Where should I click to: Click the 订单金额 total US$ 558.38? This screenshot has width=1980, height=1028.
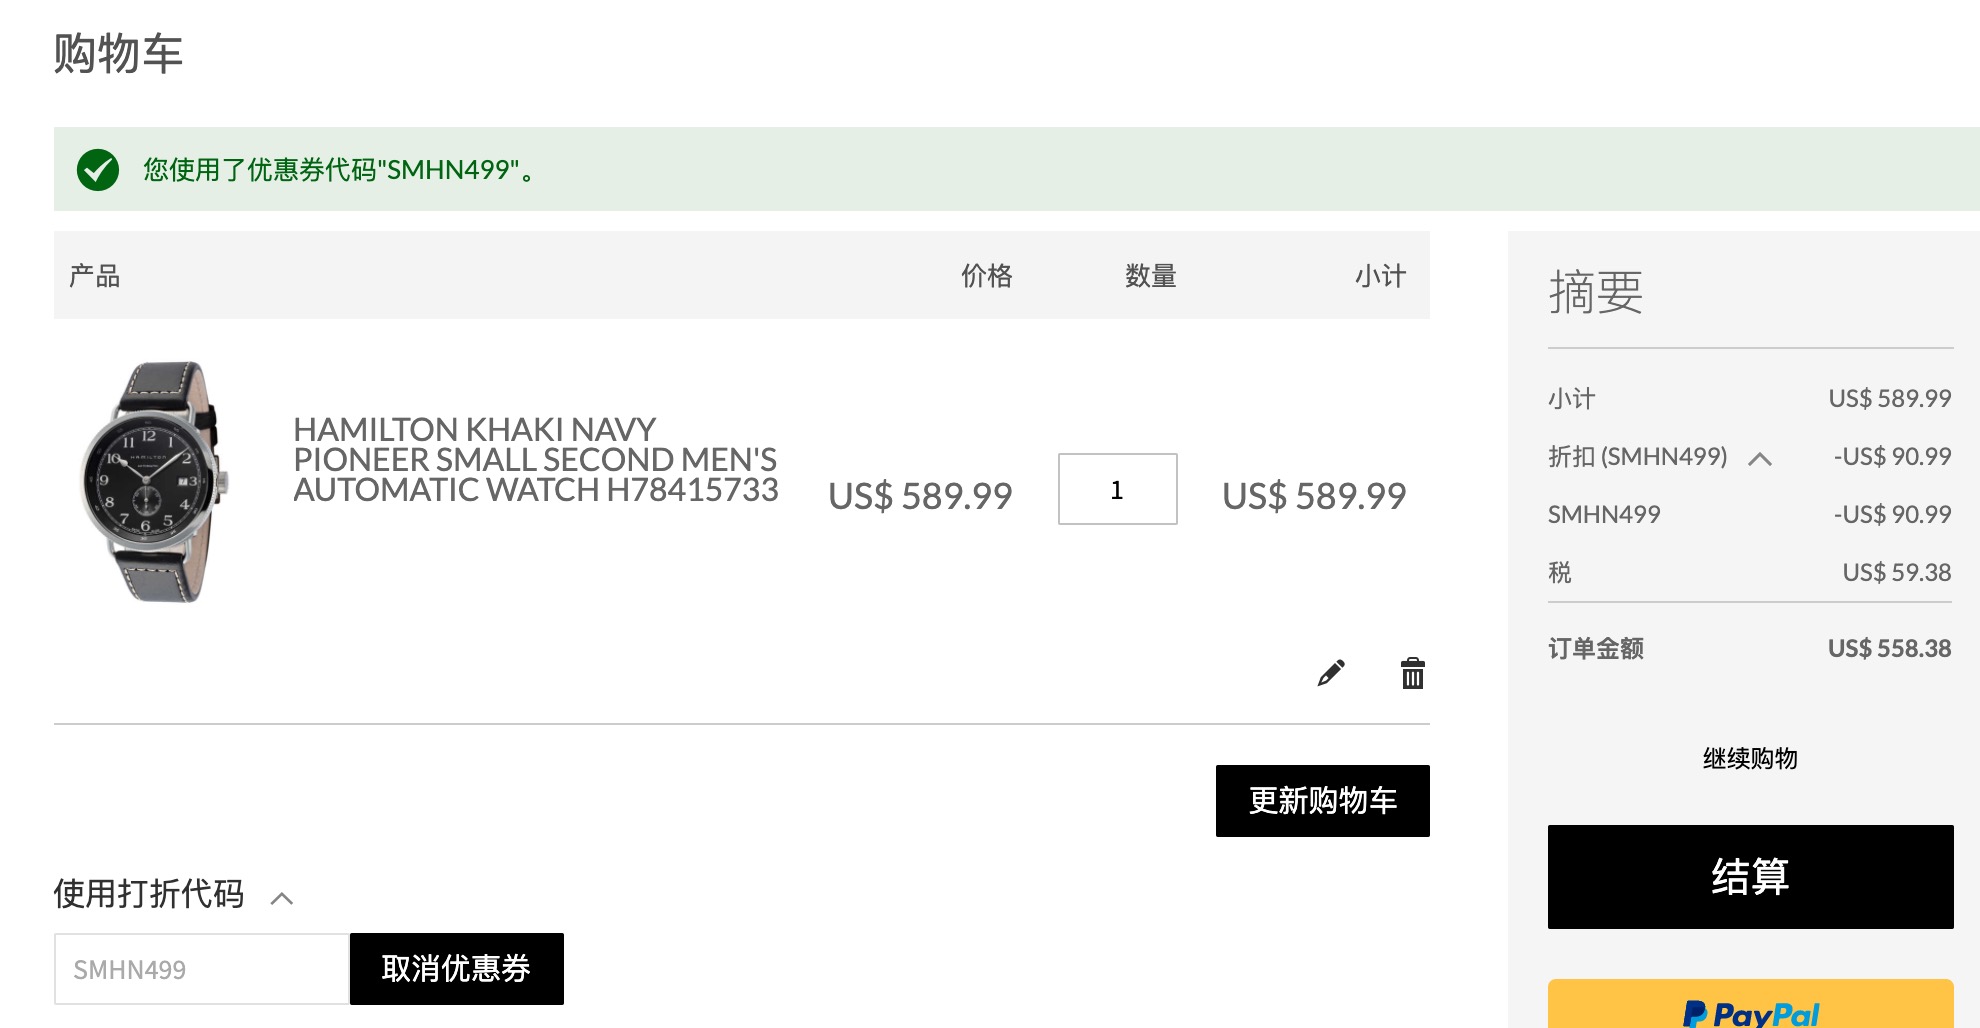pos(1889,649)
